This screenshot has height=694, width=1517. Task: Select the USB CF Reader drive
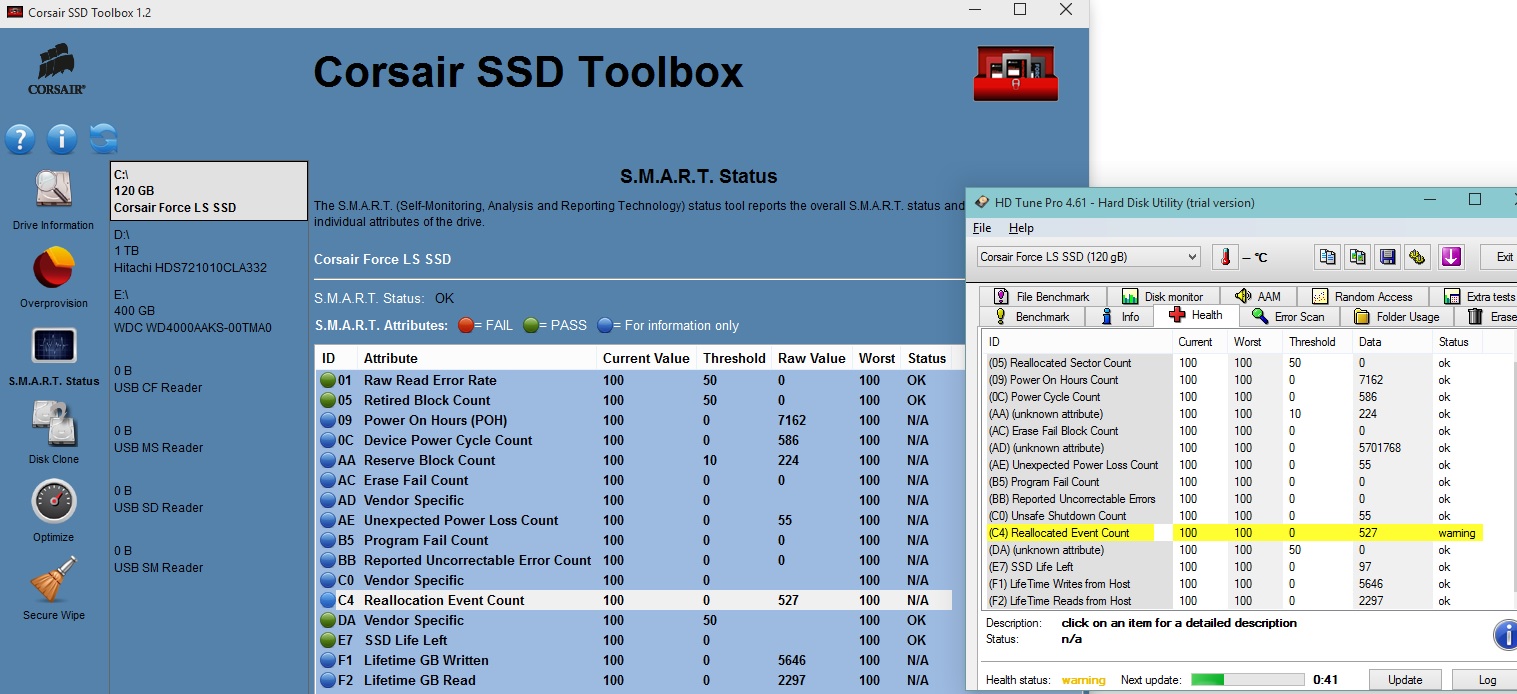click(x=208, y=379)
